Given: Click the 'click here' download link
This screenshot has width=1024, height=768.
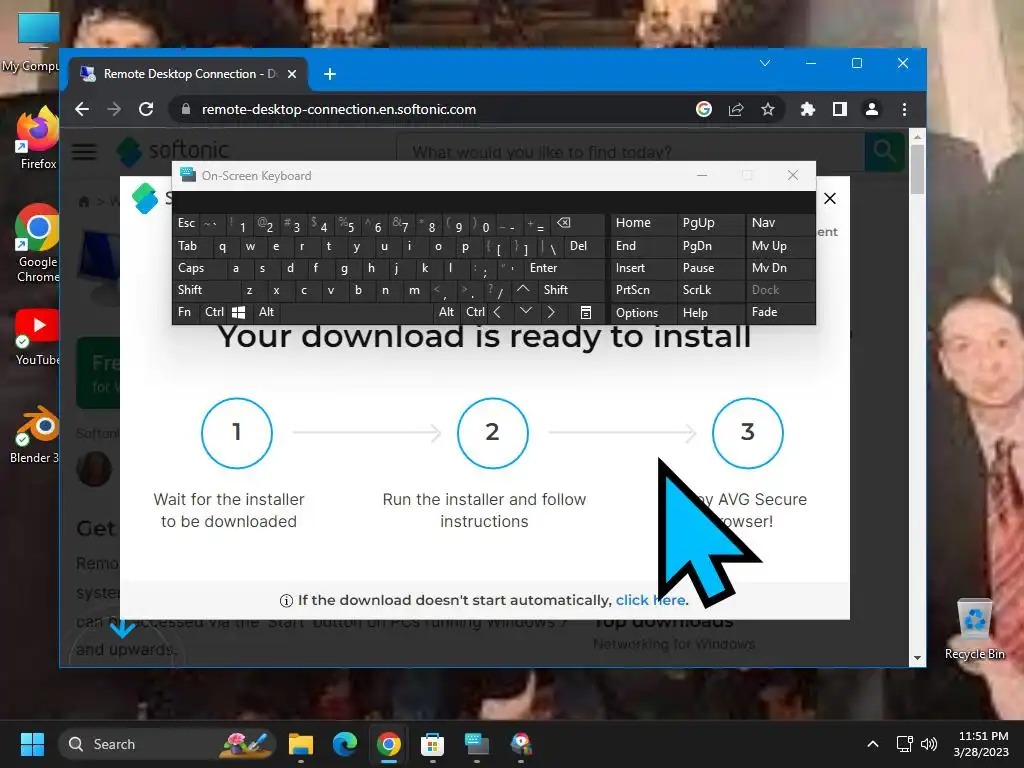Looking at the screenshot, I should pyautogui.click(x=650, y=600).
